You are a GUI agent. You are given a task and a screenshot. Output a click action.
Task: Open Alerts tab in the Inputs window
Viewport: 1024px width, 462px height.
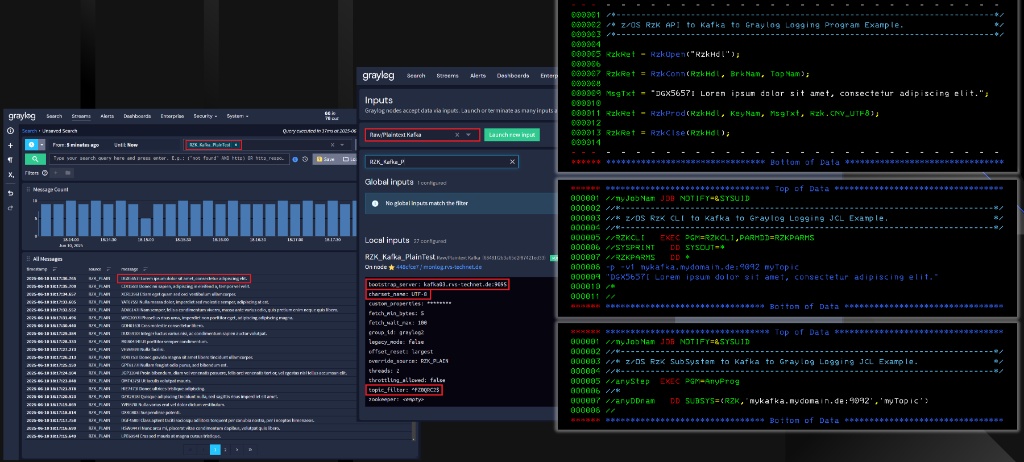point(477,76)
